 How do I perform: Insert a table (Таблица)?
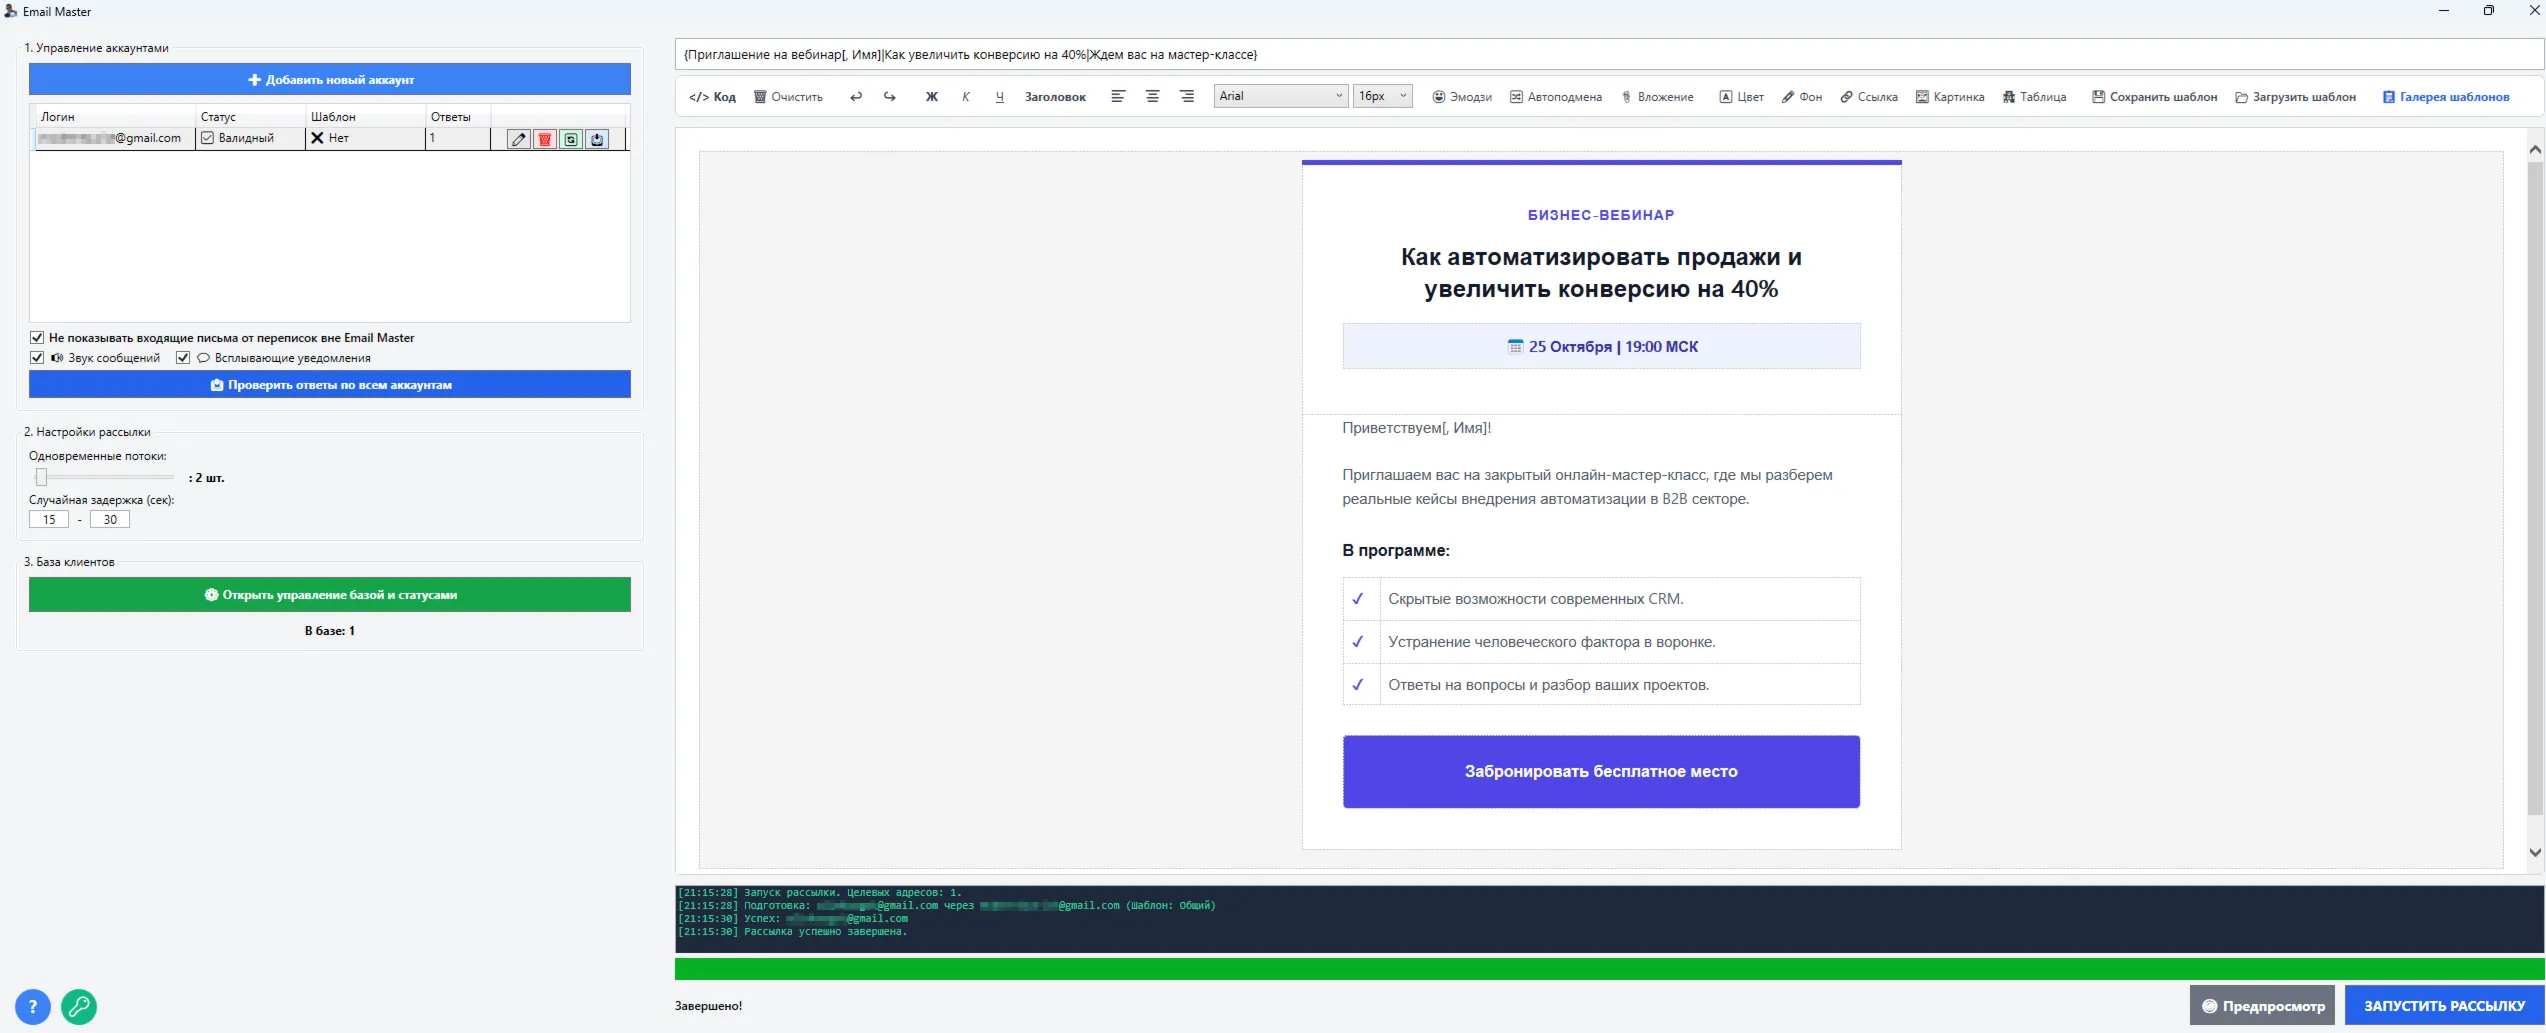[x=2034, y=97]
